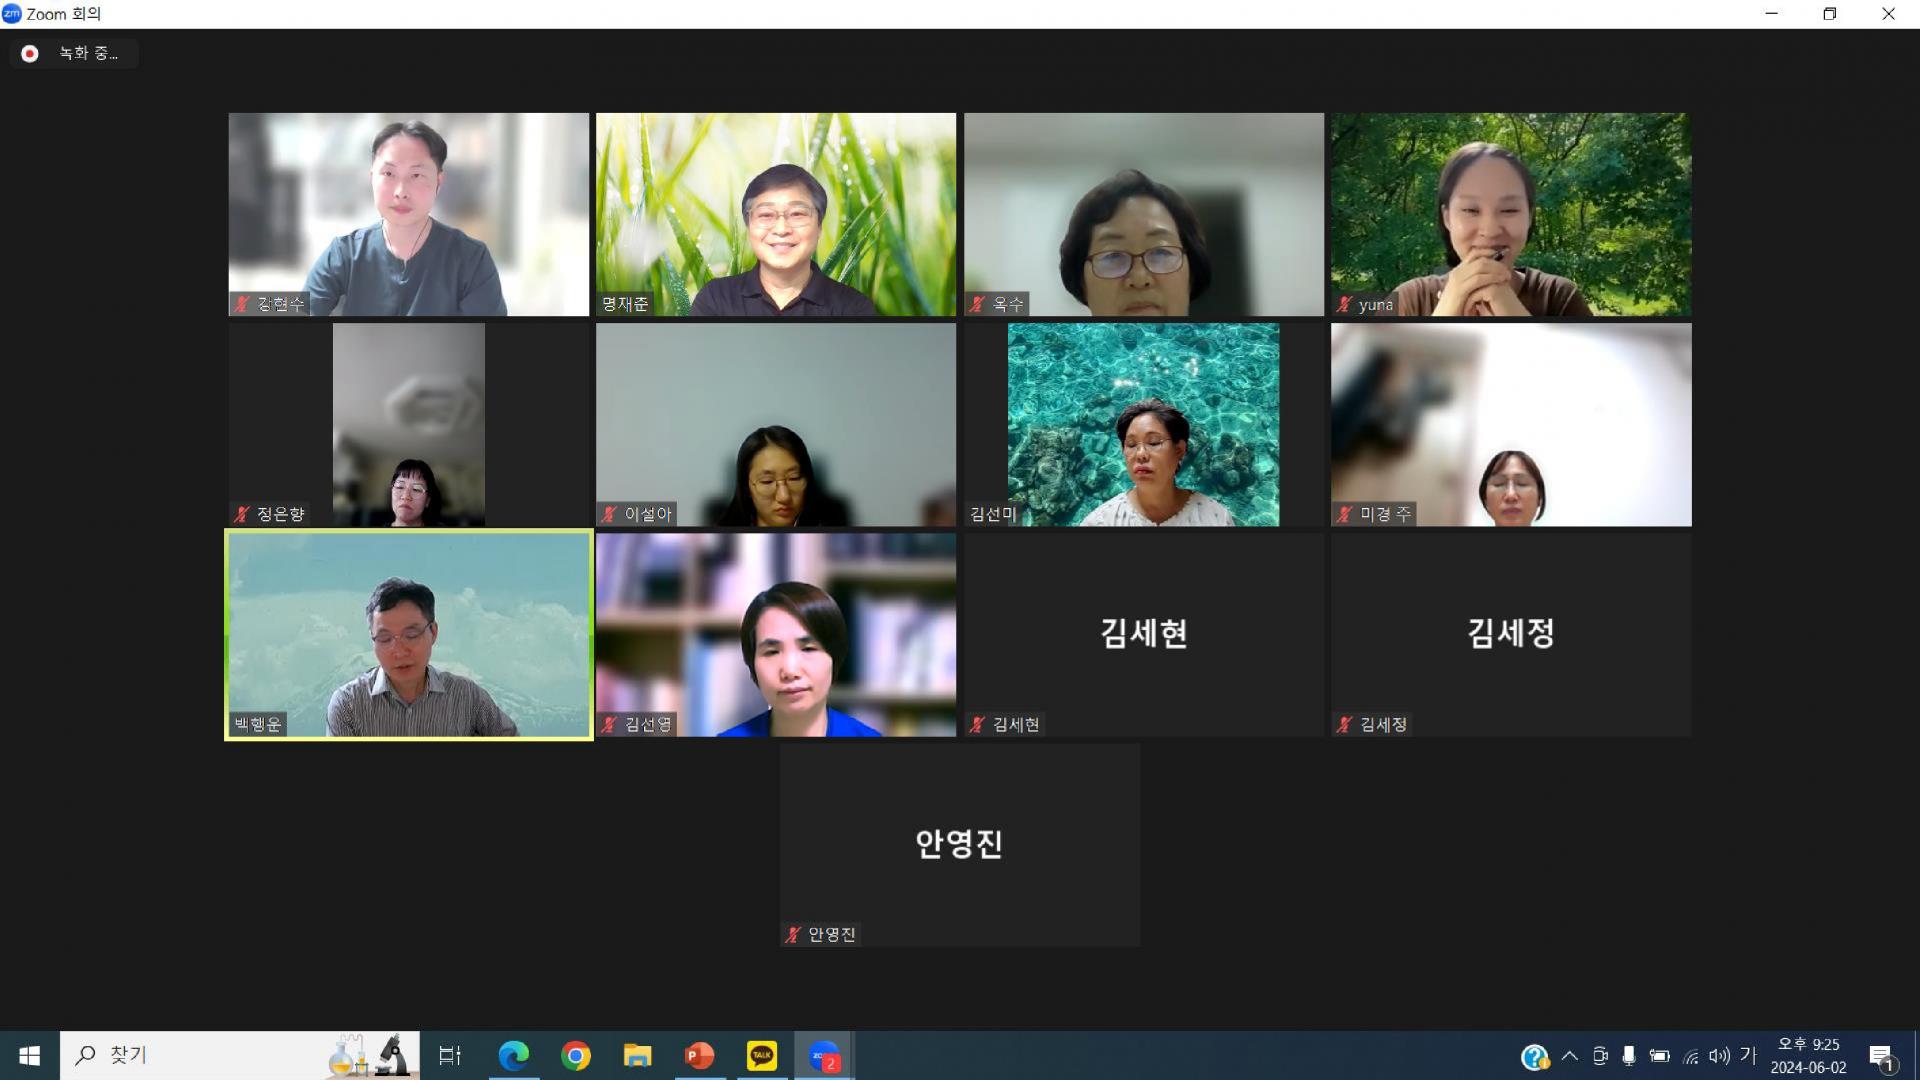This screenshot has height=1080, width=1920.
Task: Toggle the Korean IME language indicator
Action: click(1747, 1055)
